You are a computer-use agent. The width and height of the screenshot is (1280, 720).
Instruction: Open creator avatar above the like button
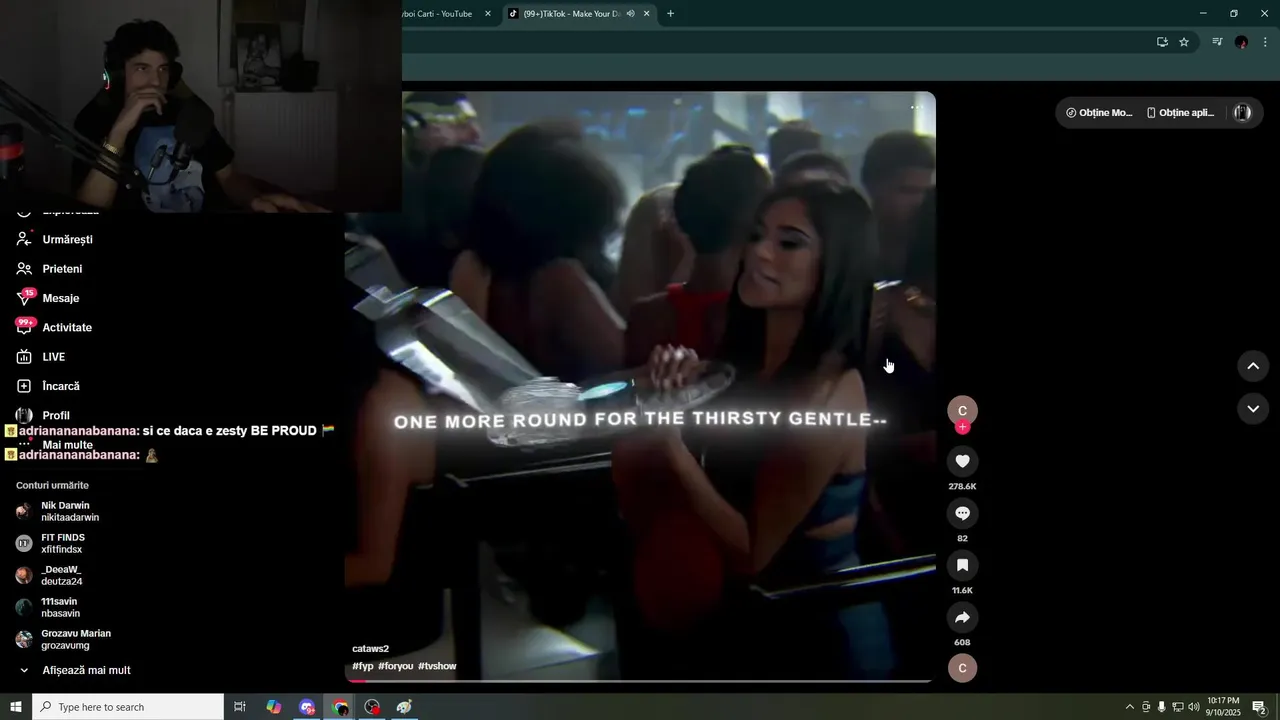click(x=962, y=410)
